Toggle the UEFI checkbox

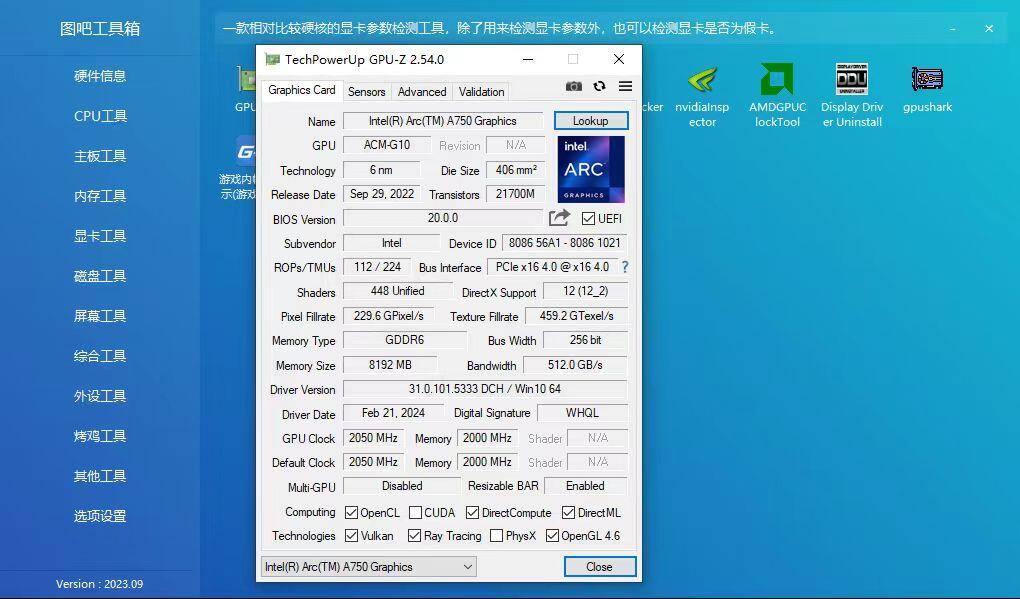tap(588, 219)
